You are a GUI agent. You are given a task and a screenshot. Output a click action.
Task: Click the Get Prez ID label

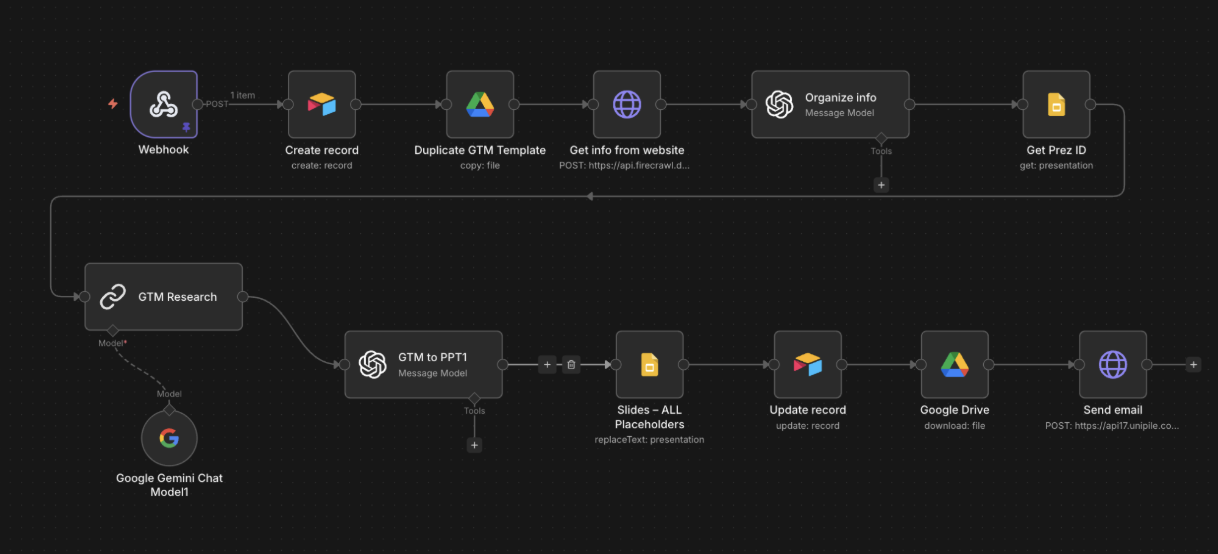coord(1056,150)
